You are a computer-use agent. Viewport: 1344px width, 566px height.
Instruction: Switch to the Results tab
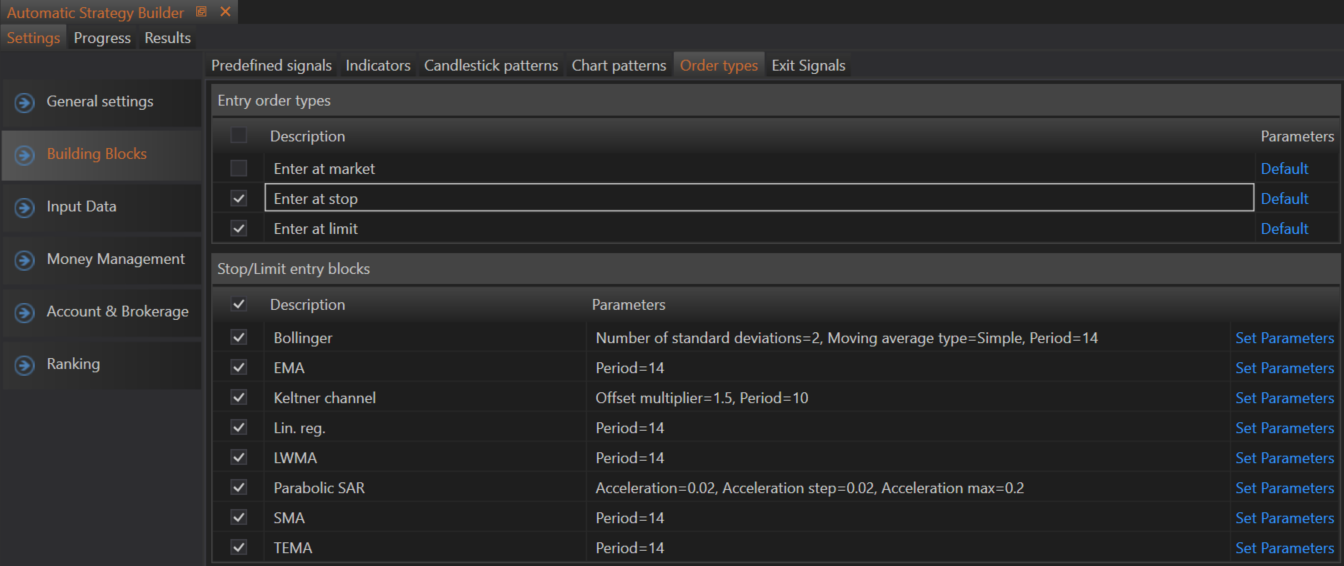[167, 38]
